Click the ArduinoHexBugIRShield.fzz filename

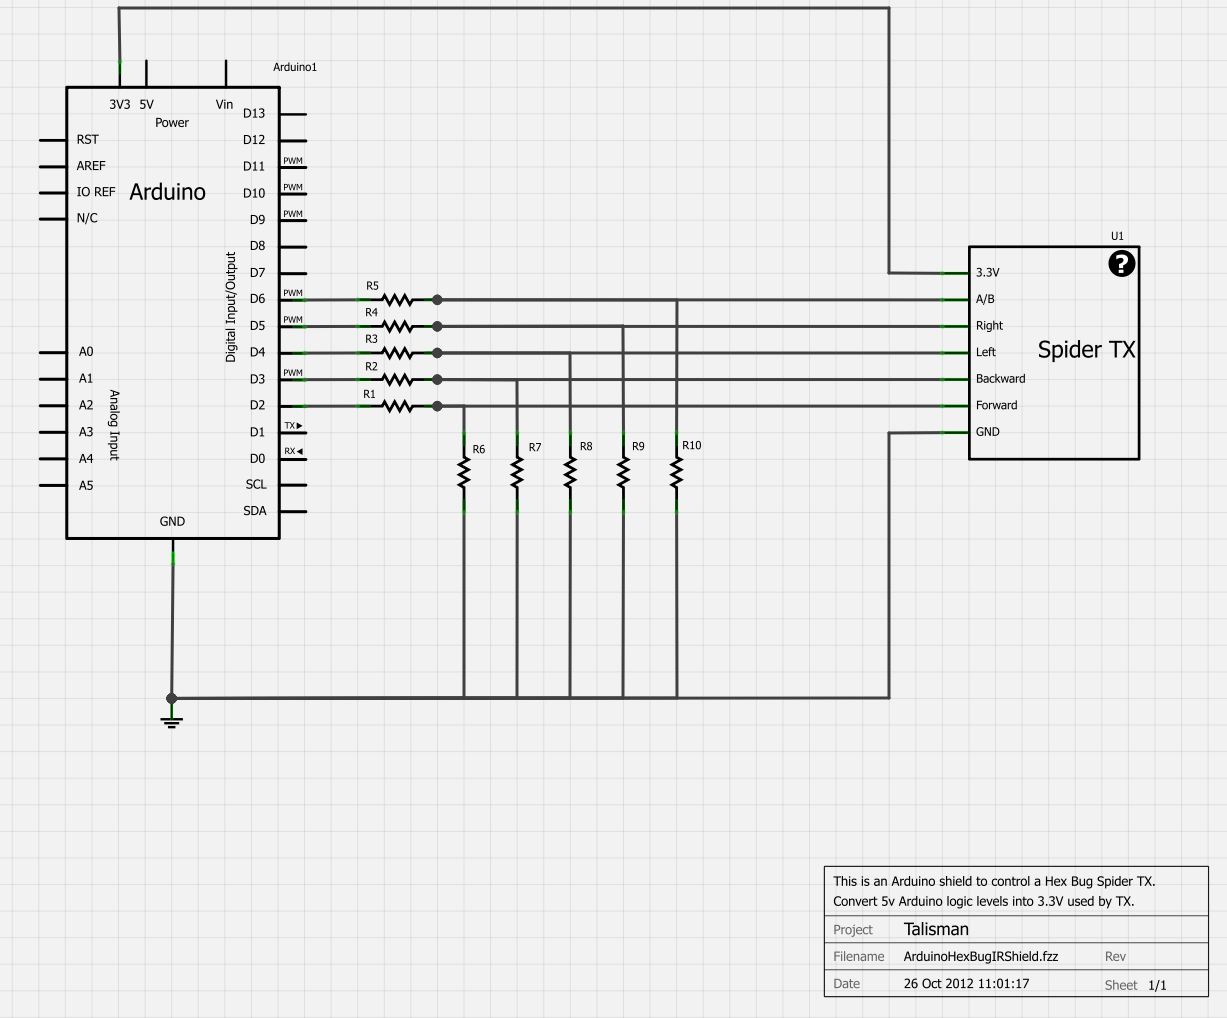click(981, 957)
